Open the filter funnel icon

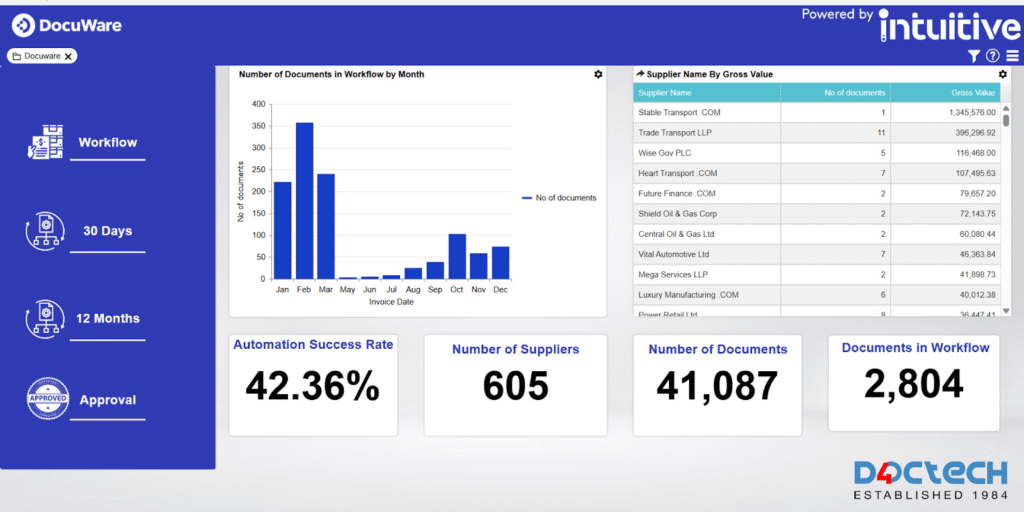(974, 56)
